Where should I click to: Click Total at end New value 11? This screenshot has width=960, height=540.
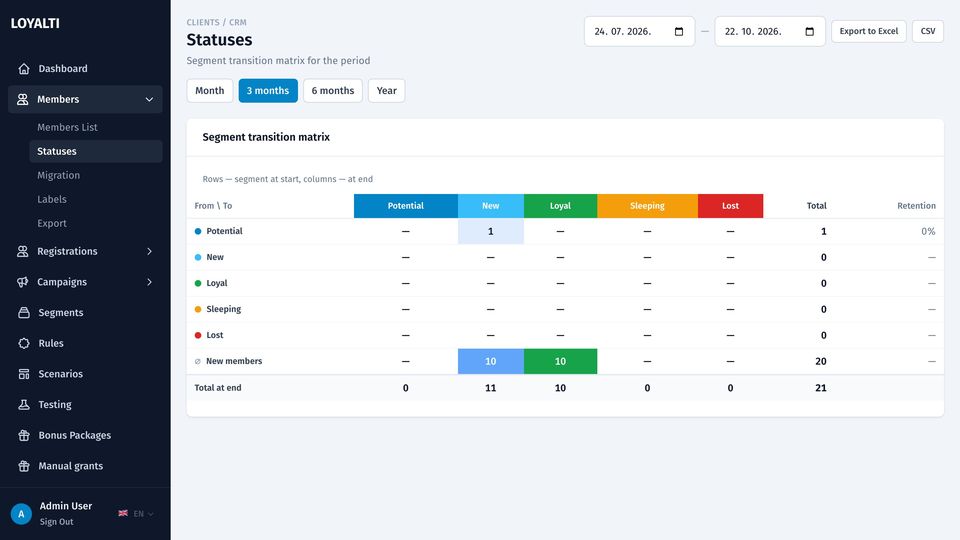(x=490, y=388)
